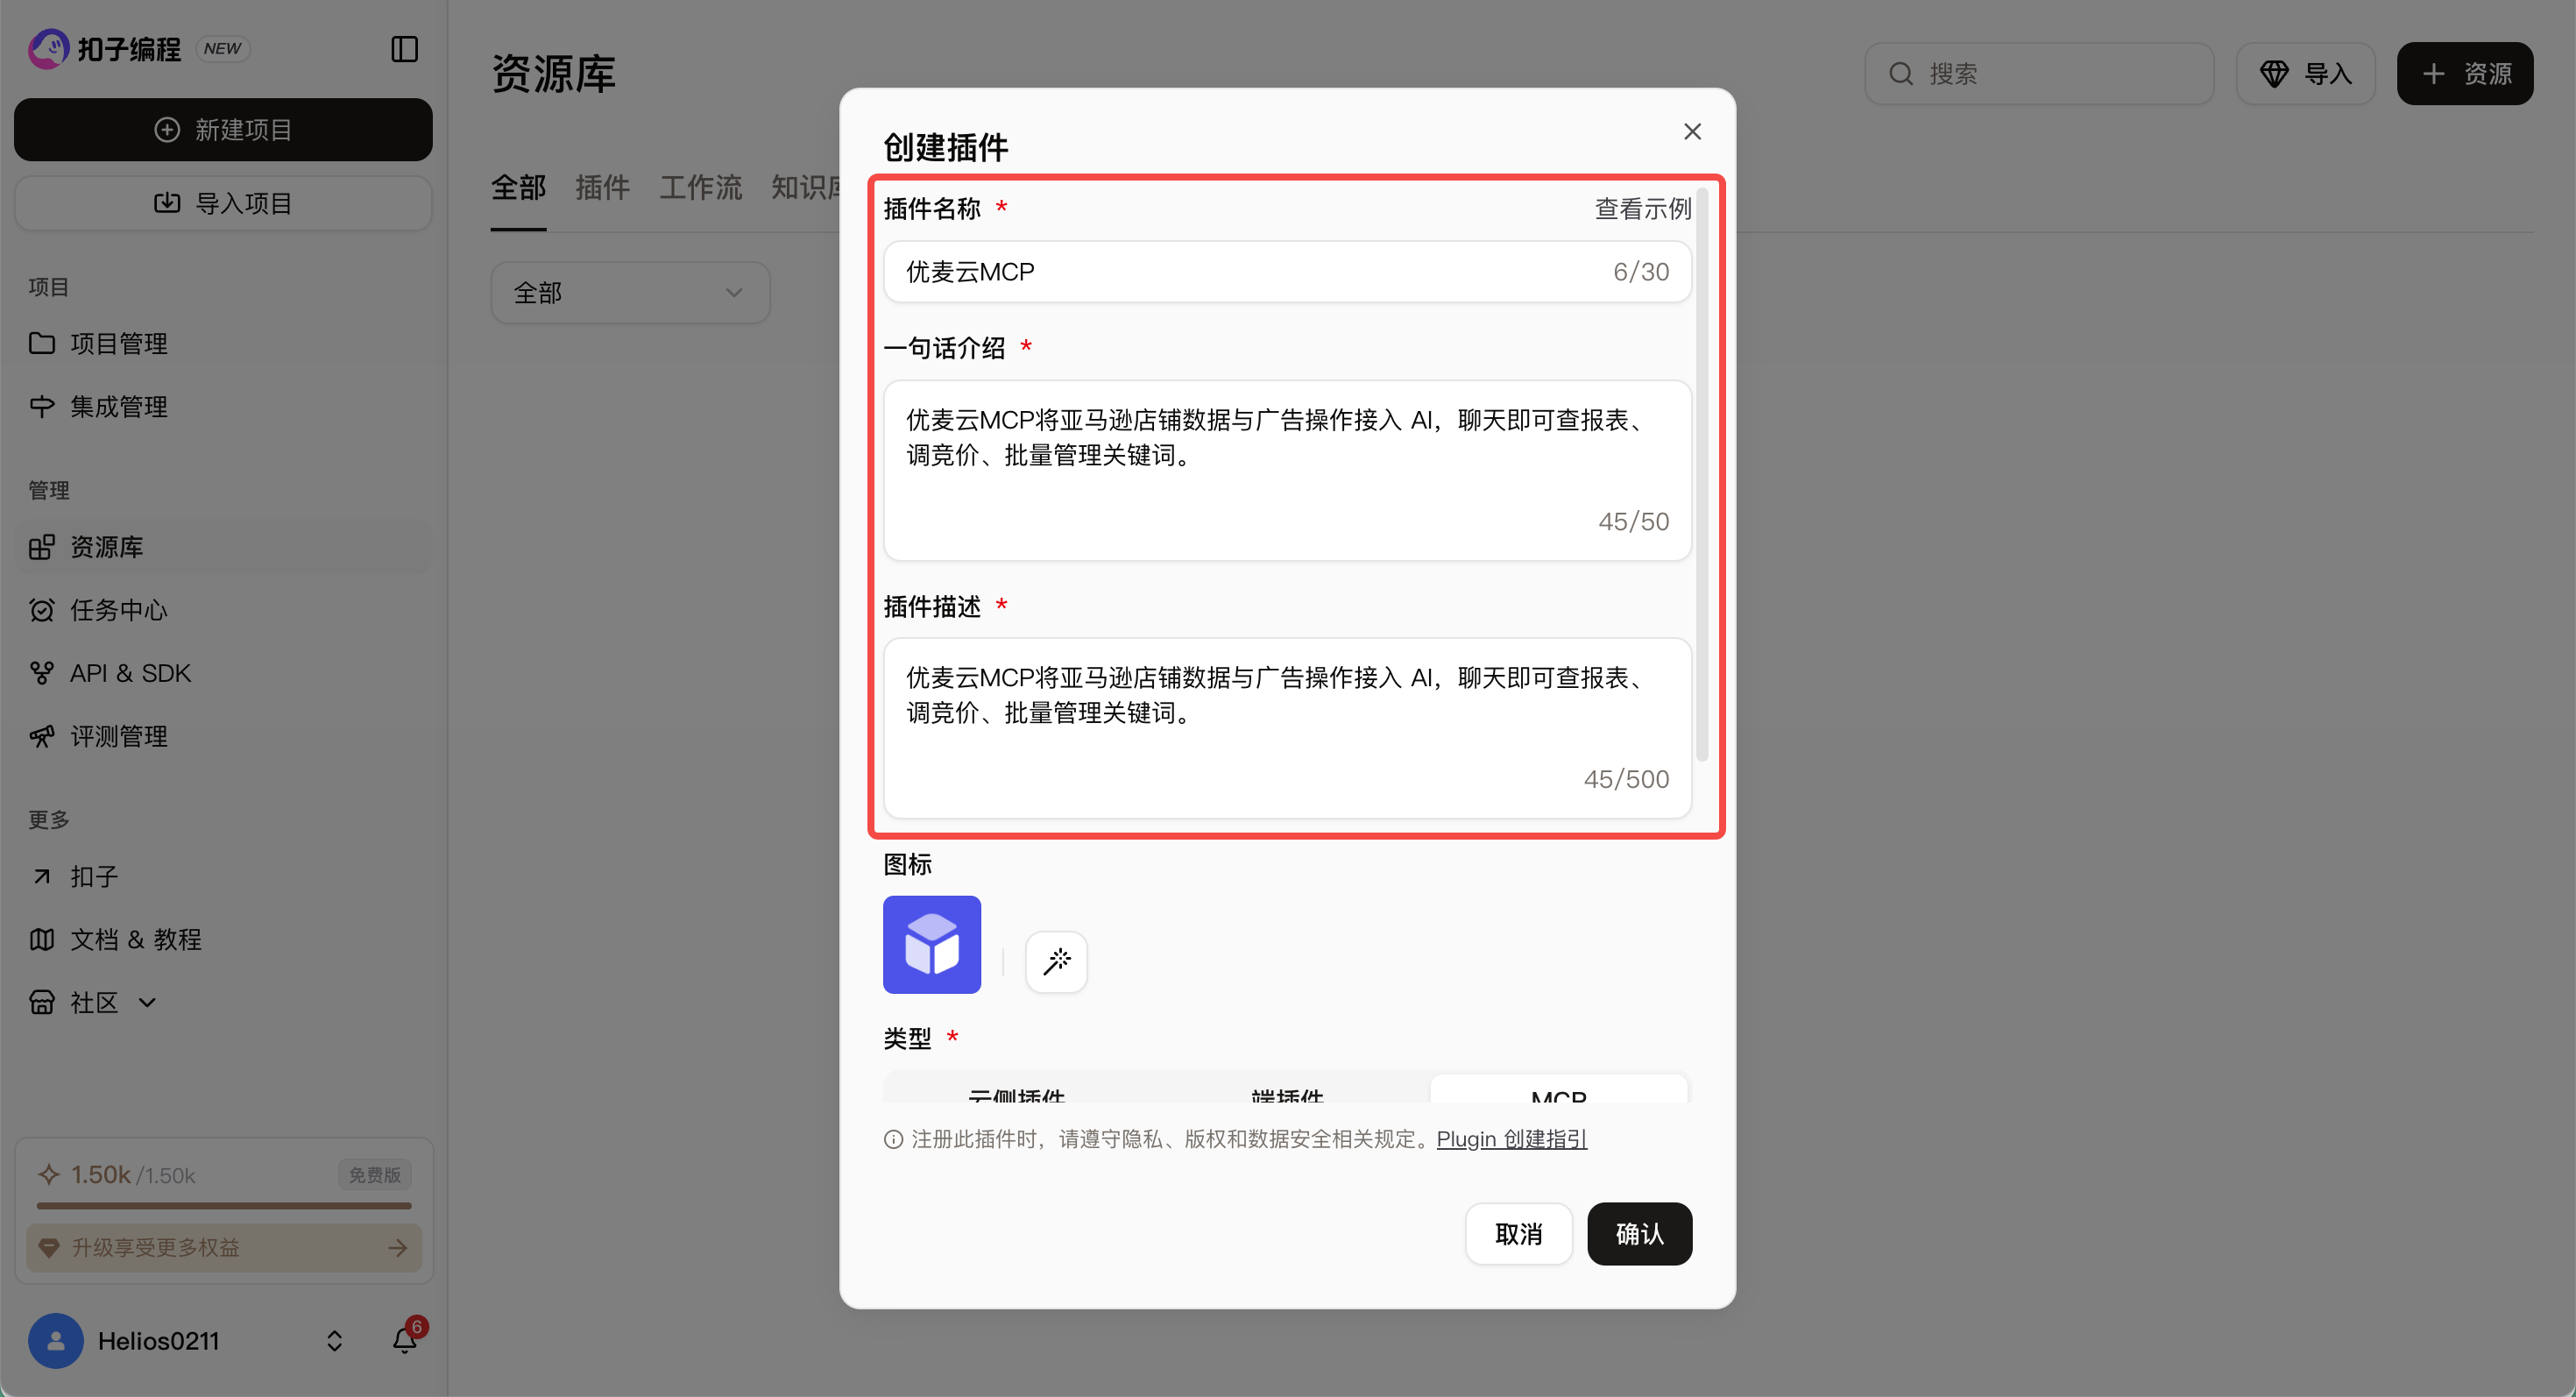Click the 取消 button
This screenshot has width=2576, height=1397.
click(x=1518, y=1234)
